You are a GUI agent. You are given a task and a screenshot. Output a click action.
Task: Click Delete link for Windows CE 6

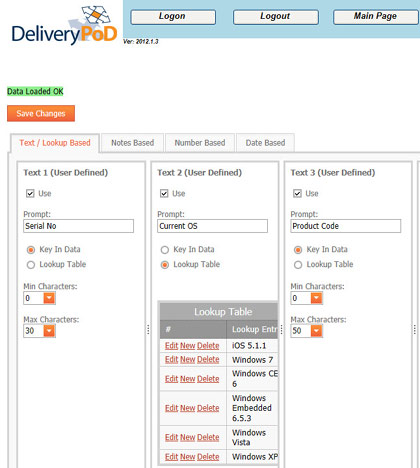point(208,379)
